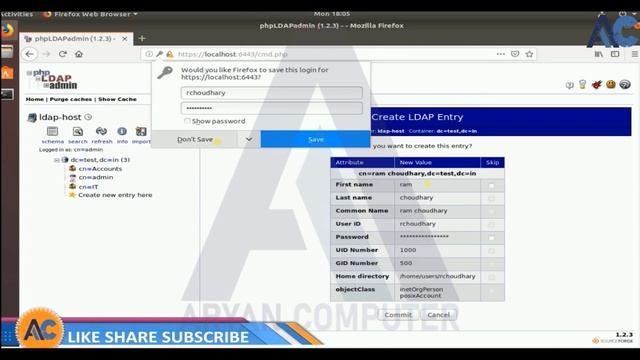Collapse the dc=test,dc=in tree node
Image resolution: width=640 pixels, height=360 pixels.
coord(57,160)
